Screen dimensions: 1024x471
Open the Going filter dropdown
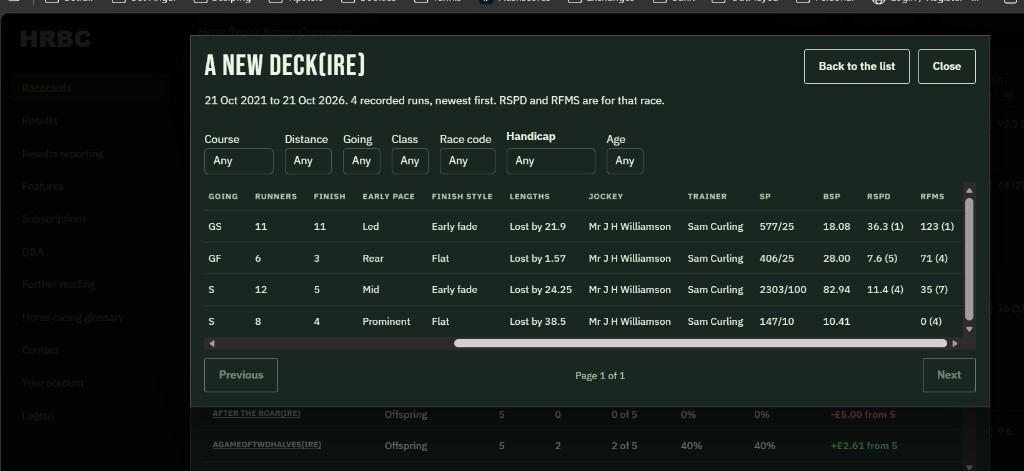(361, 161)
